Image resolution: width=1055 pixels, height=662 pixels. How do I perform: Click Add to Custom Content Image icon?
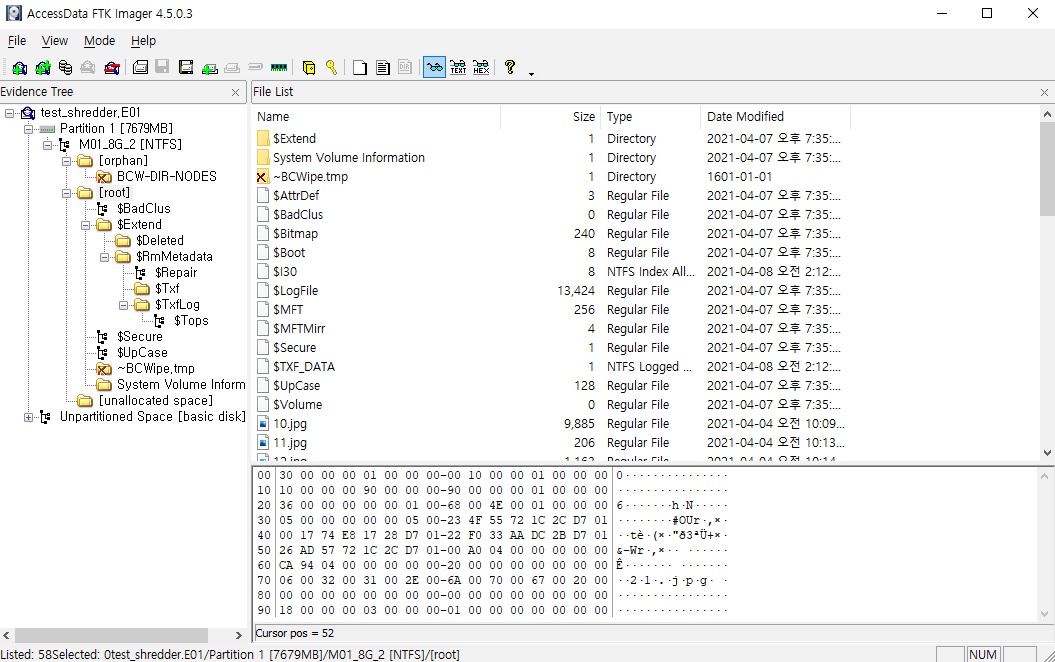tap(209, 67)
